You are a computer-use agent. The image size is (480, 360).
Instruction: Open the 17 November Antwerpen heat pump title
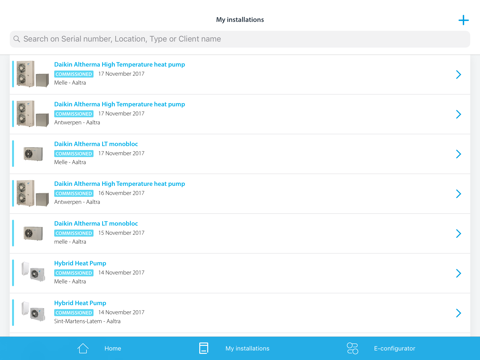pos(120,104)
